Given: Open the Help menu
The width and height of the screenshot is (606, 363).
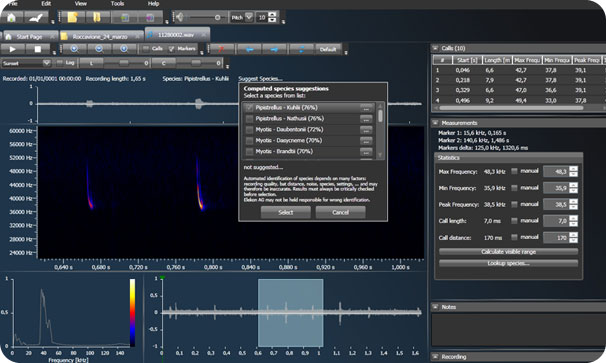Looking at the screenshot, I should pyautogui.click(x=153, y=3).
